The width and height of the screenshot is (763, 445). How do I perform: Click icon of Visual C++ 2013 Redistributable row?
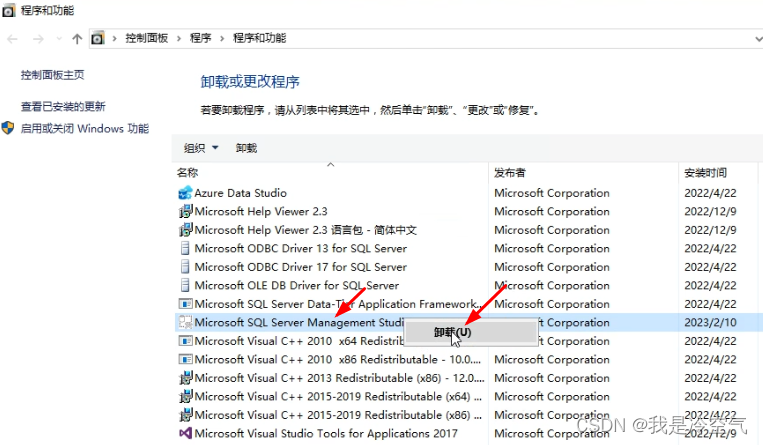(x=185, y=378)
